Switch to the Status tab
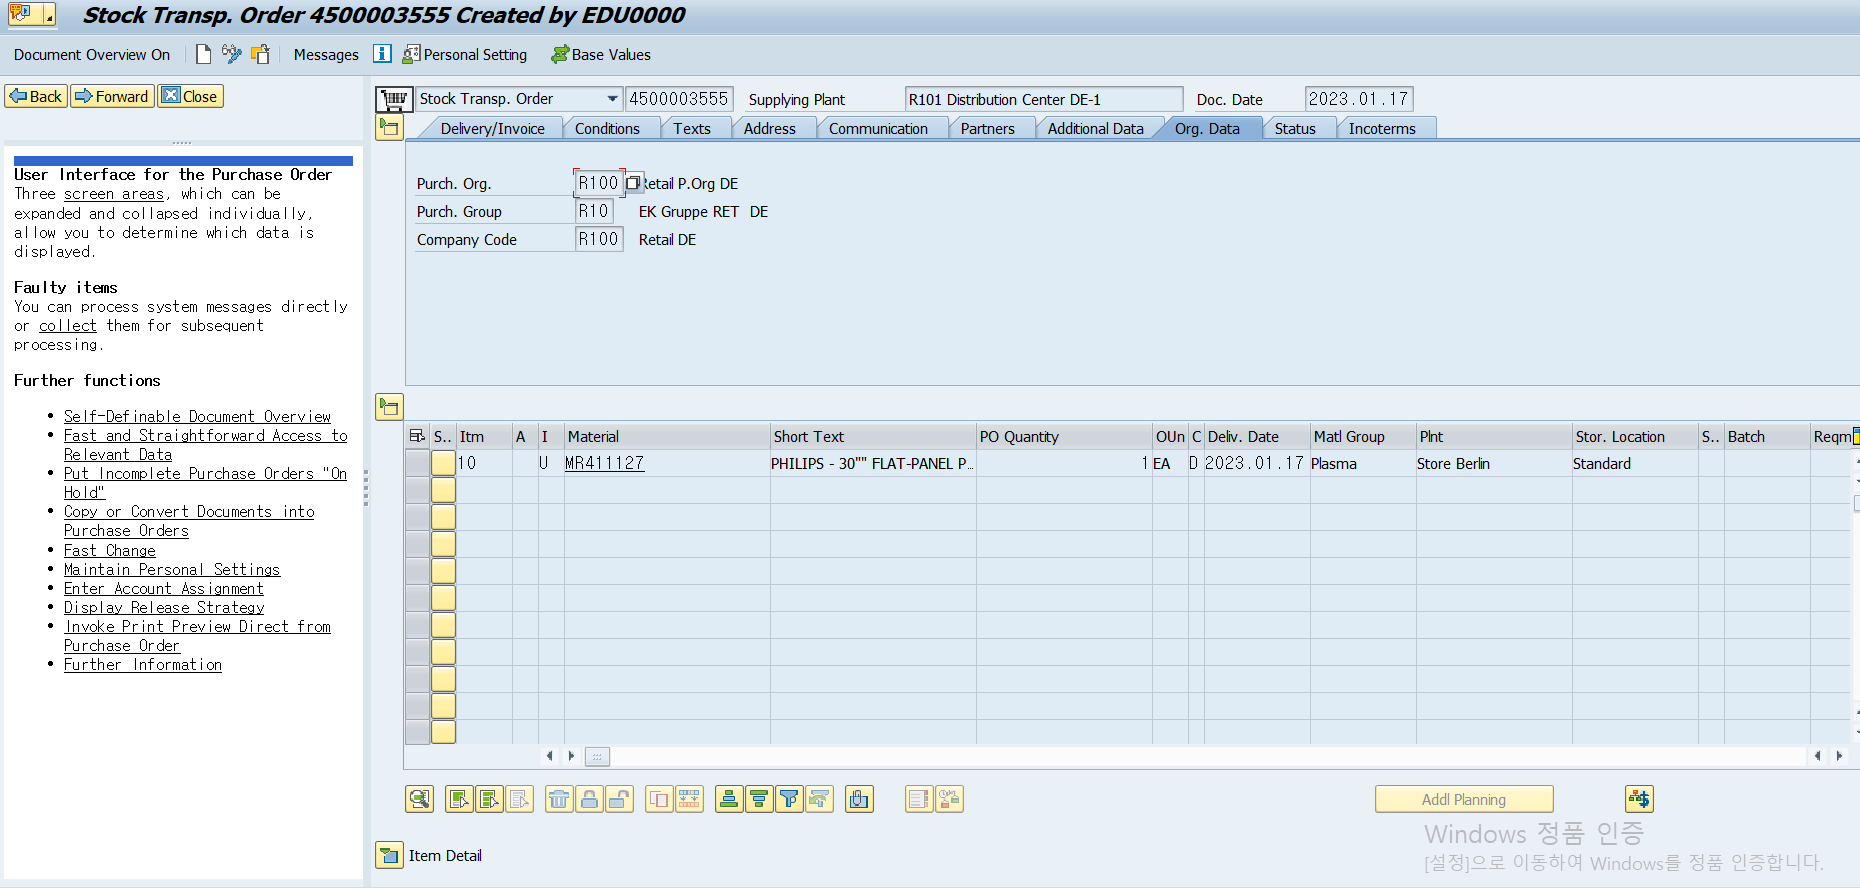 [1295, 128]
